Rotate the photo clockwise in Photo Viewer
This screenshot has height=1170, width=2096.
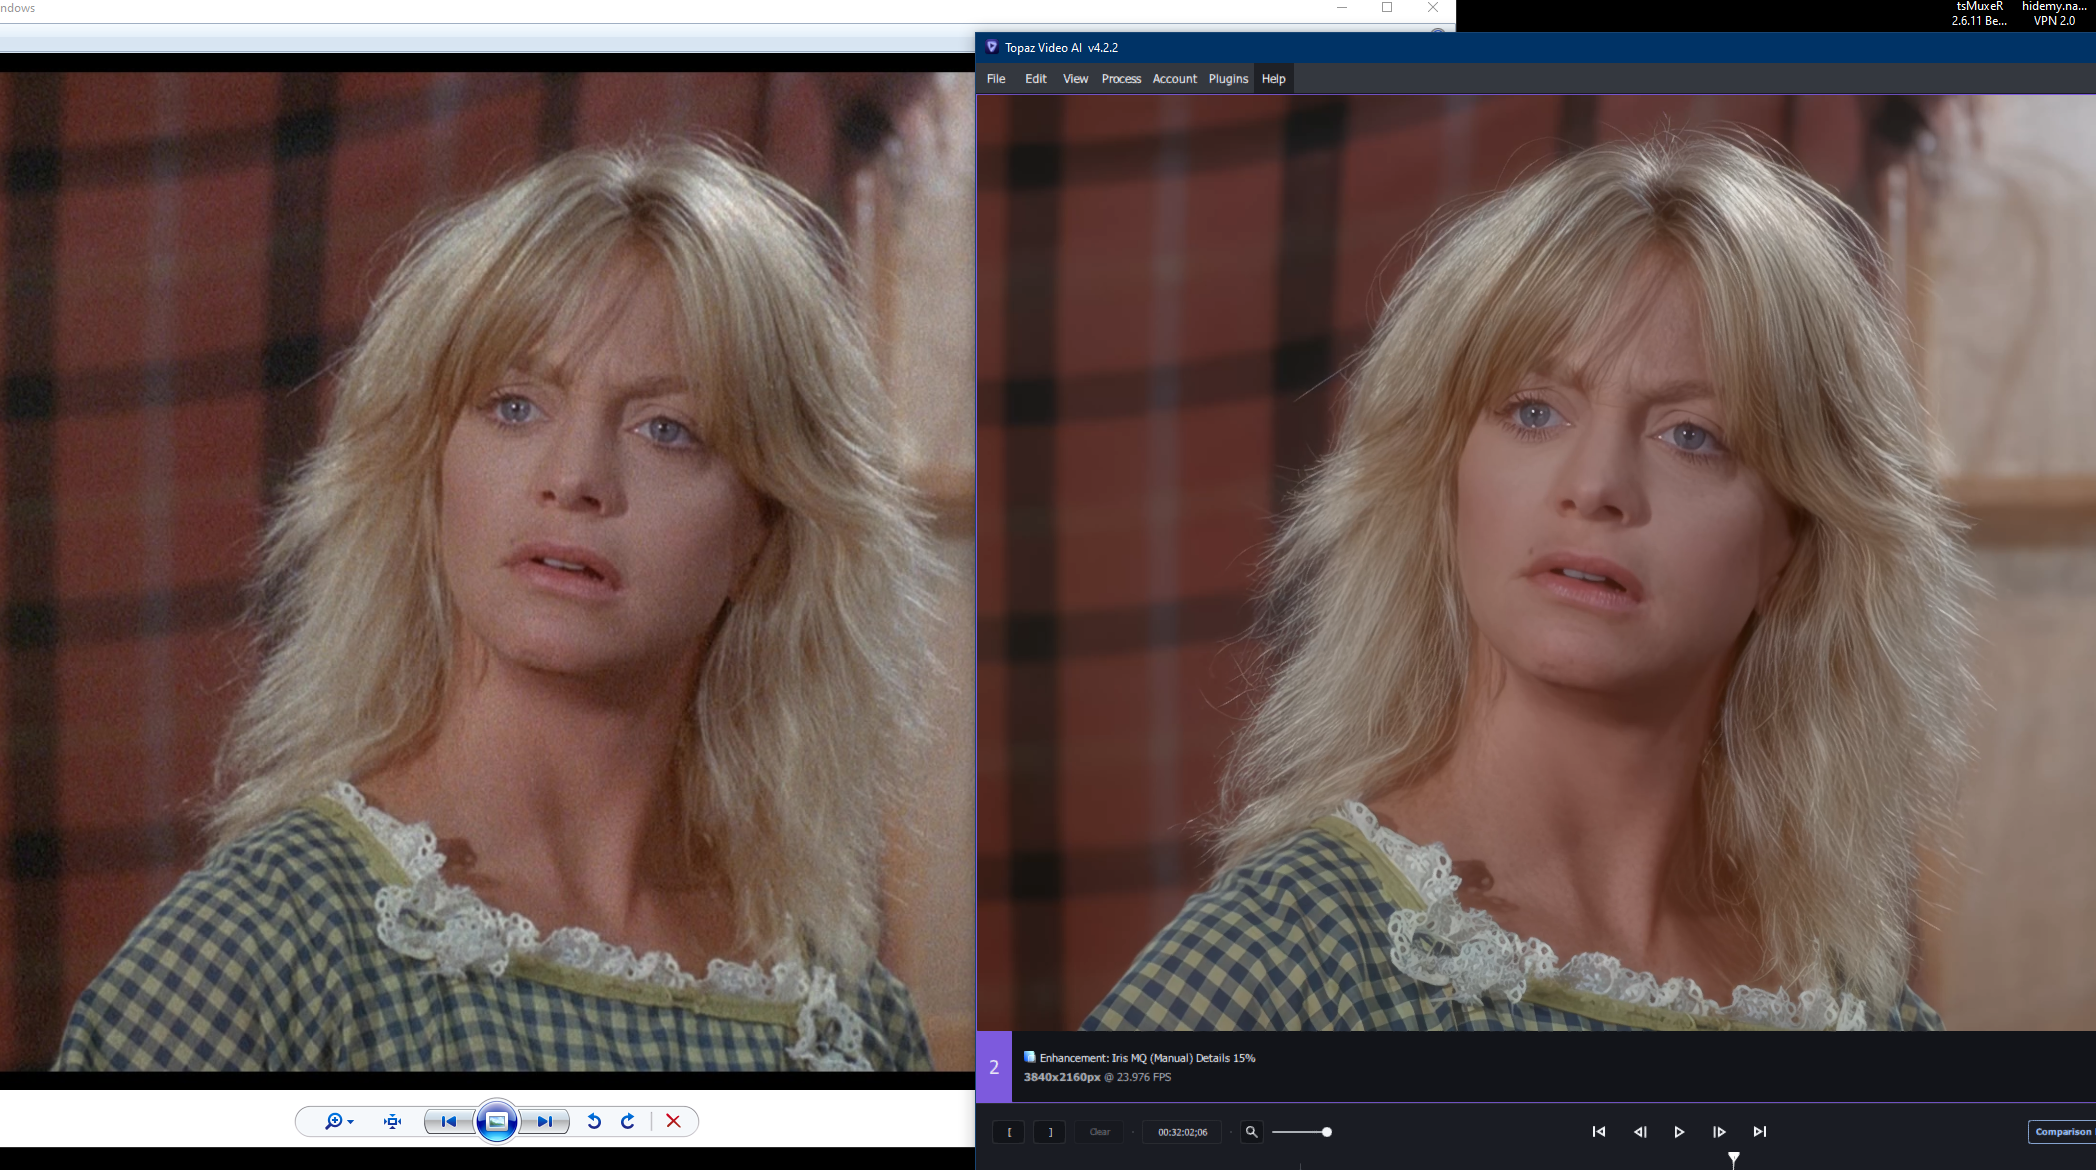tap(628, 1122)
